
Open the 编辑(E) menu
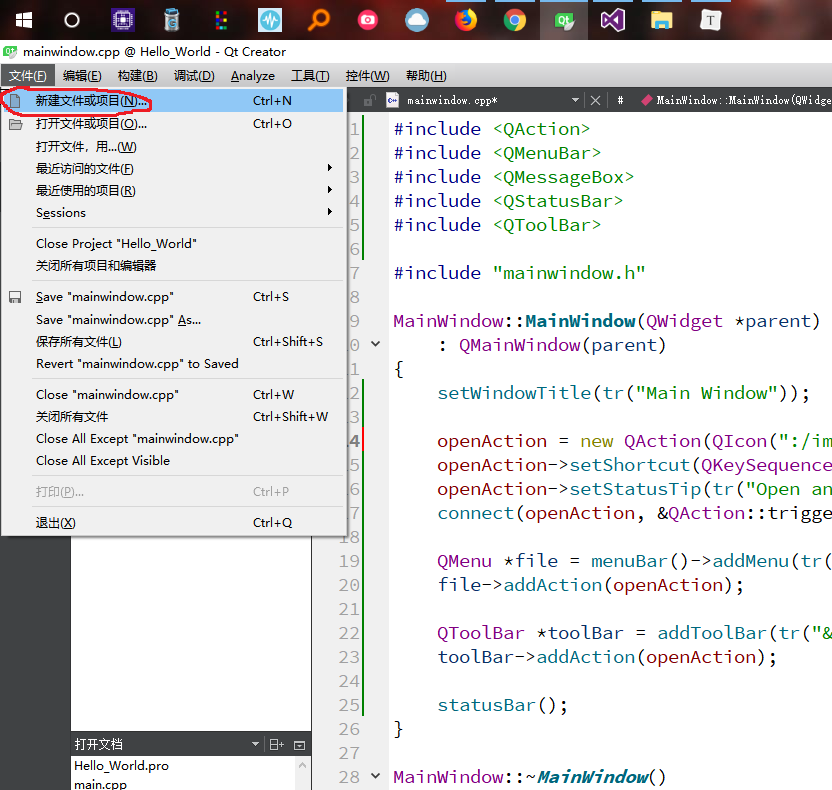point(82,76)
